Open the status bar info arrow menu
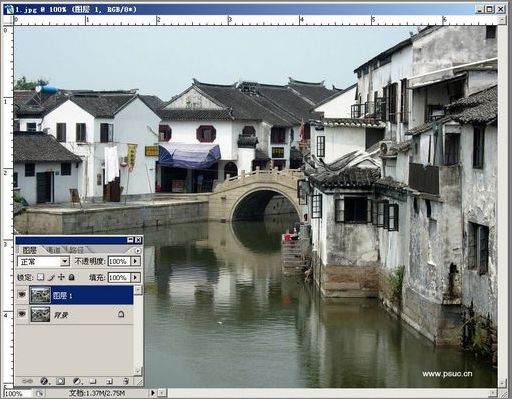The width and height of the screenshot is (512, 399). (153, 393)
